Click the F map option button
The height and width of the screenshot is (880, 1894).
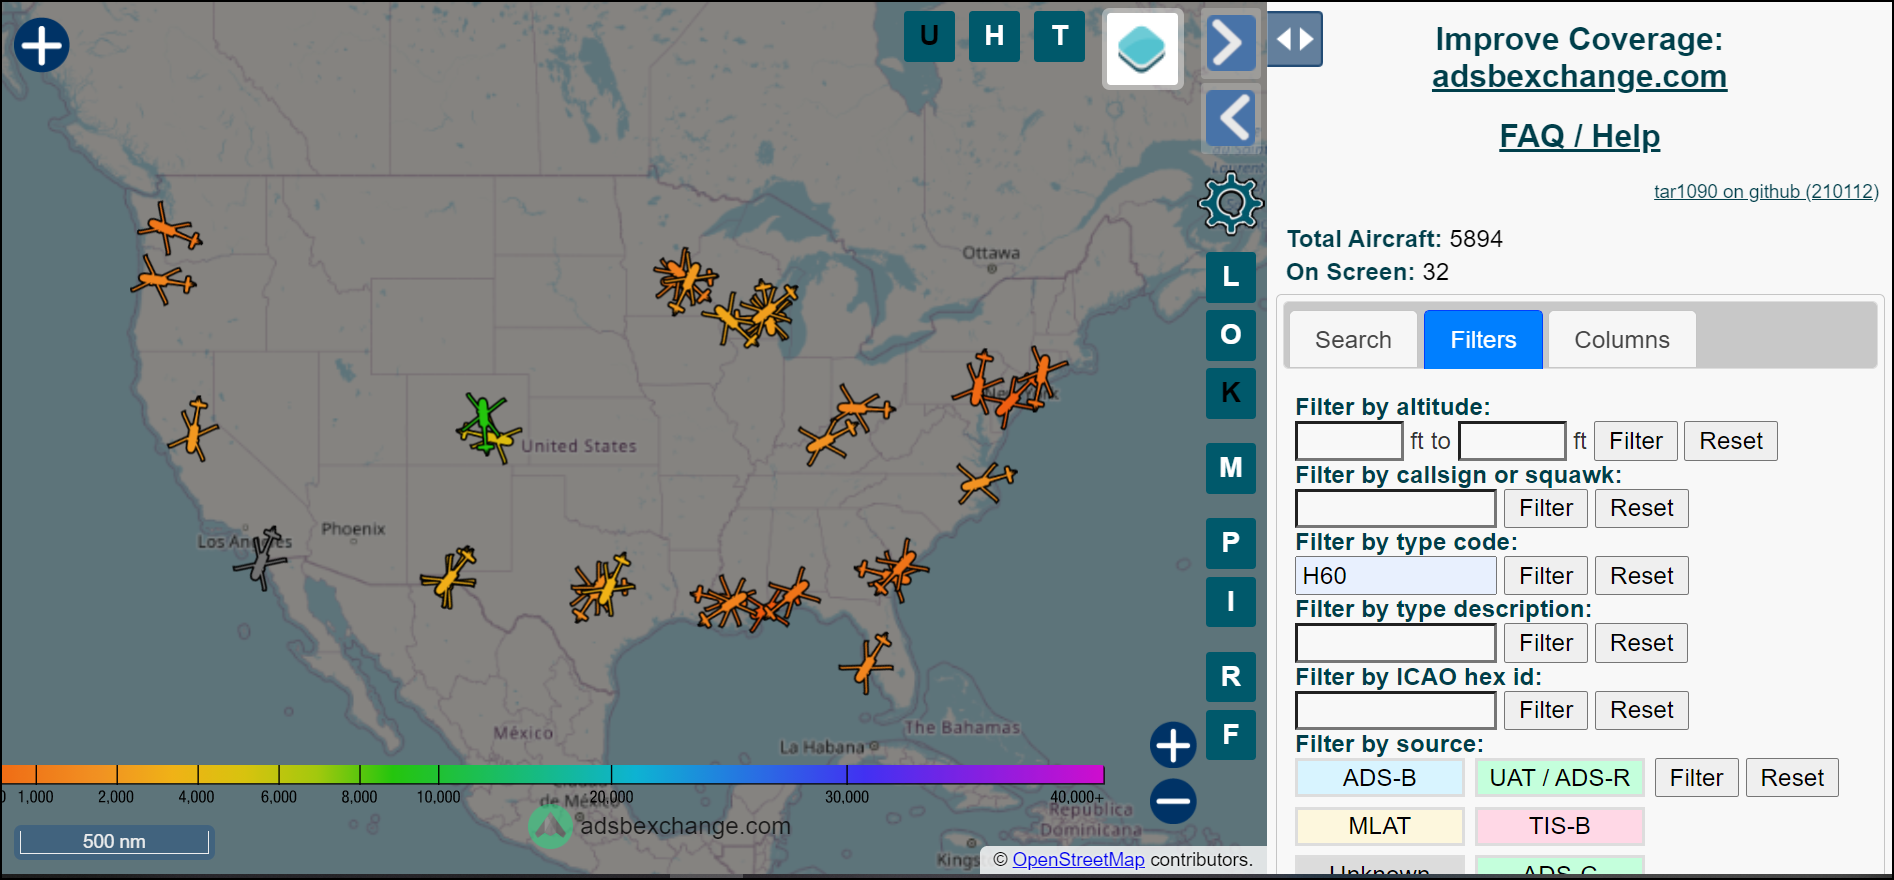(1231, 735)
